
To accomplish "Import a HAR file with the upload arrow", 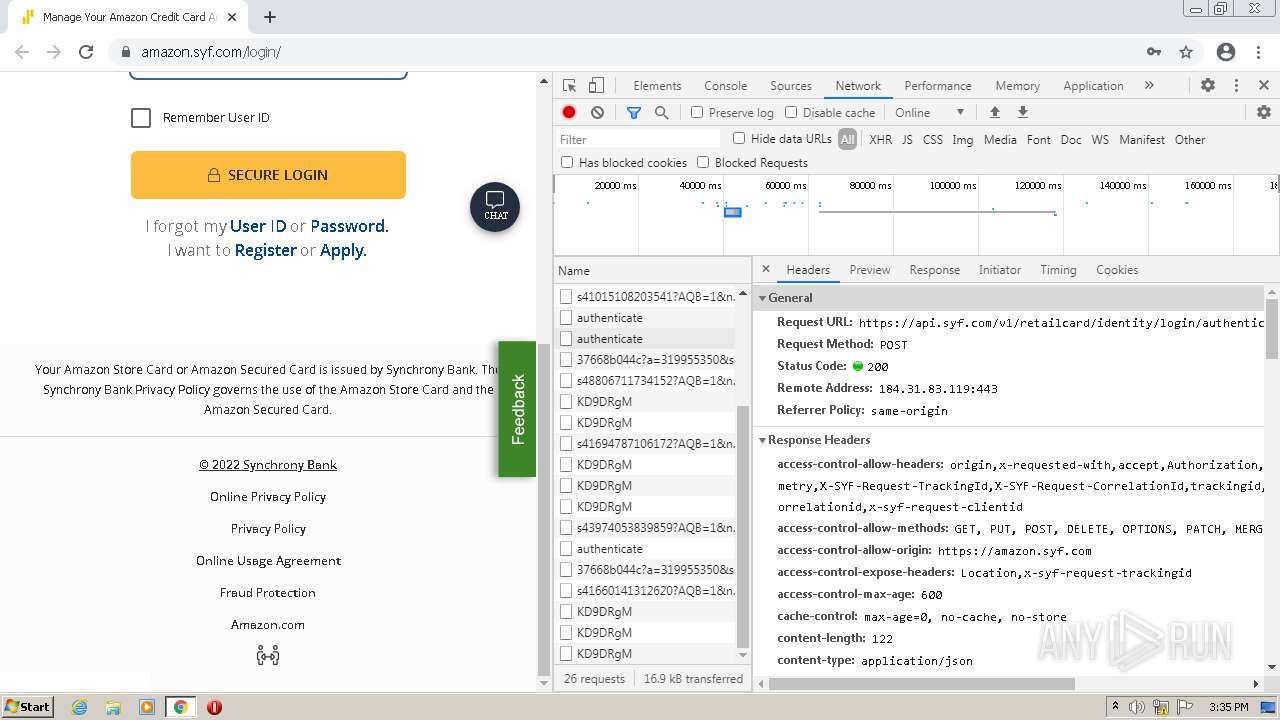I will 994,113.
